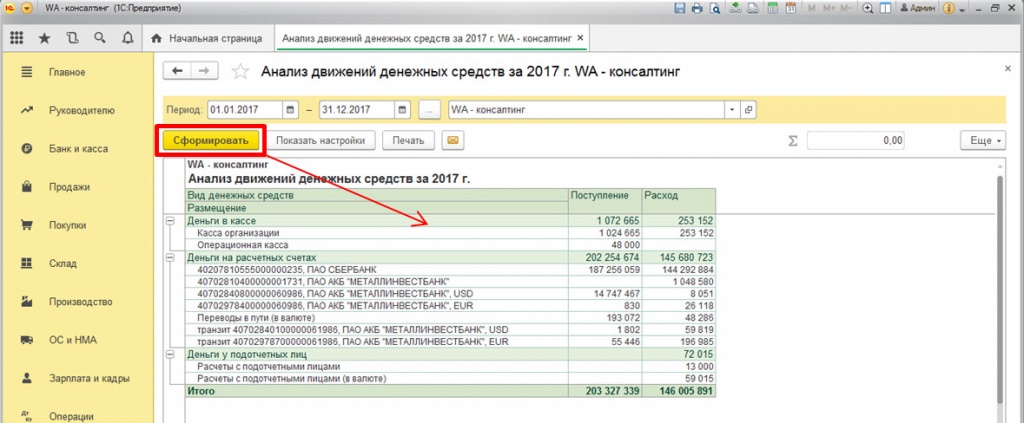The width and height of the screenshot is (1024, 423).
Task: Click the Print icon in the title bar
Action: point(696,8)
